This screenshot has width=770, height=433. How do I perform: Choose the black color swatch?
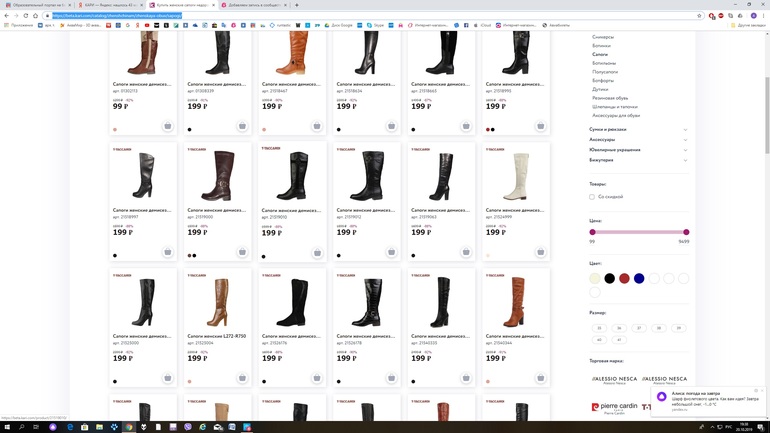pyautogui.click(x=609, y=278)
